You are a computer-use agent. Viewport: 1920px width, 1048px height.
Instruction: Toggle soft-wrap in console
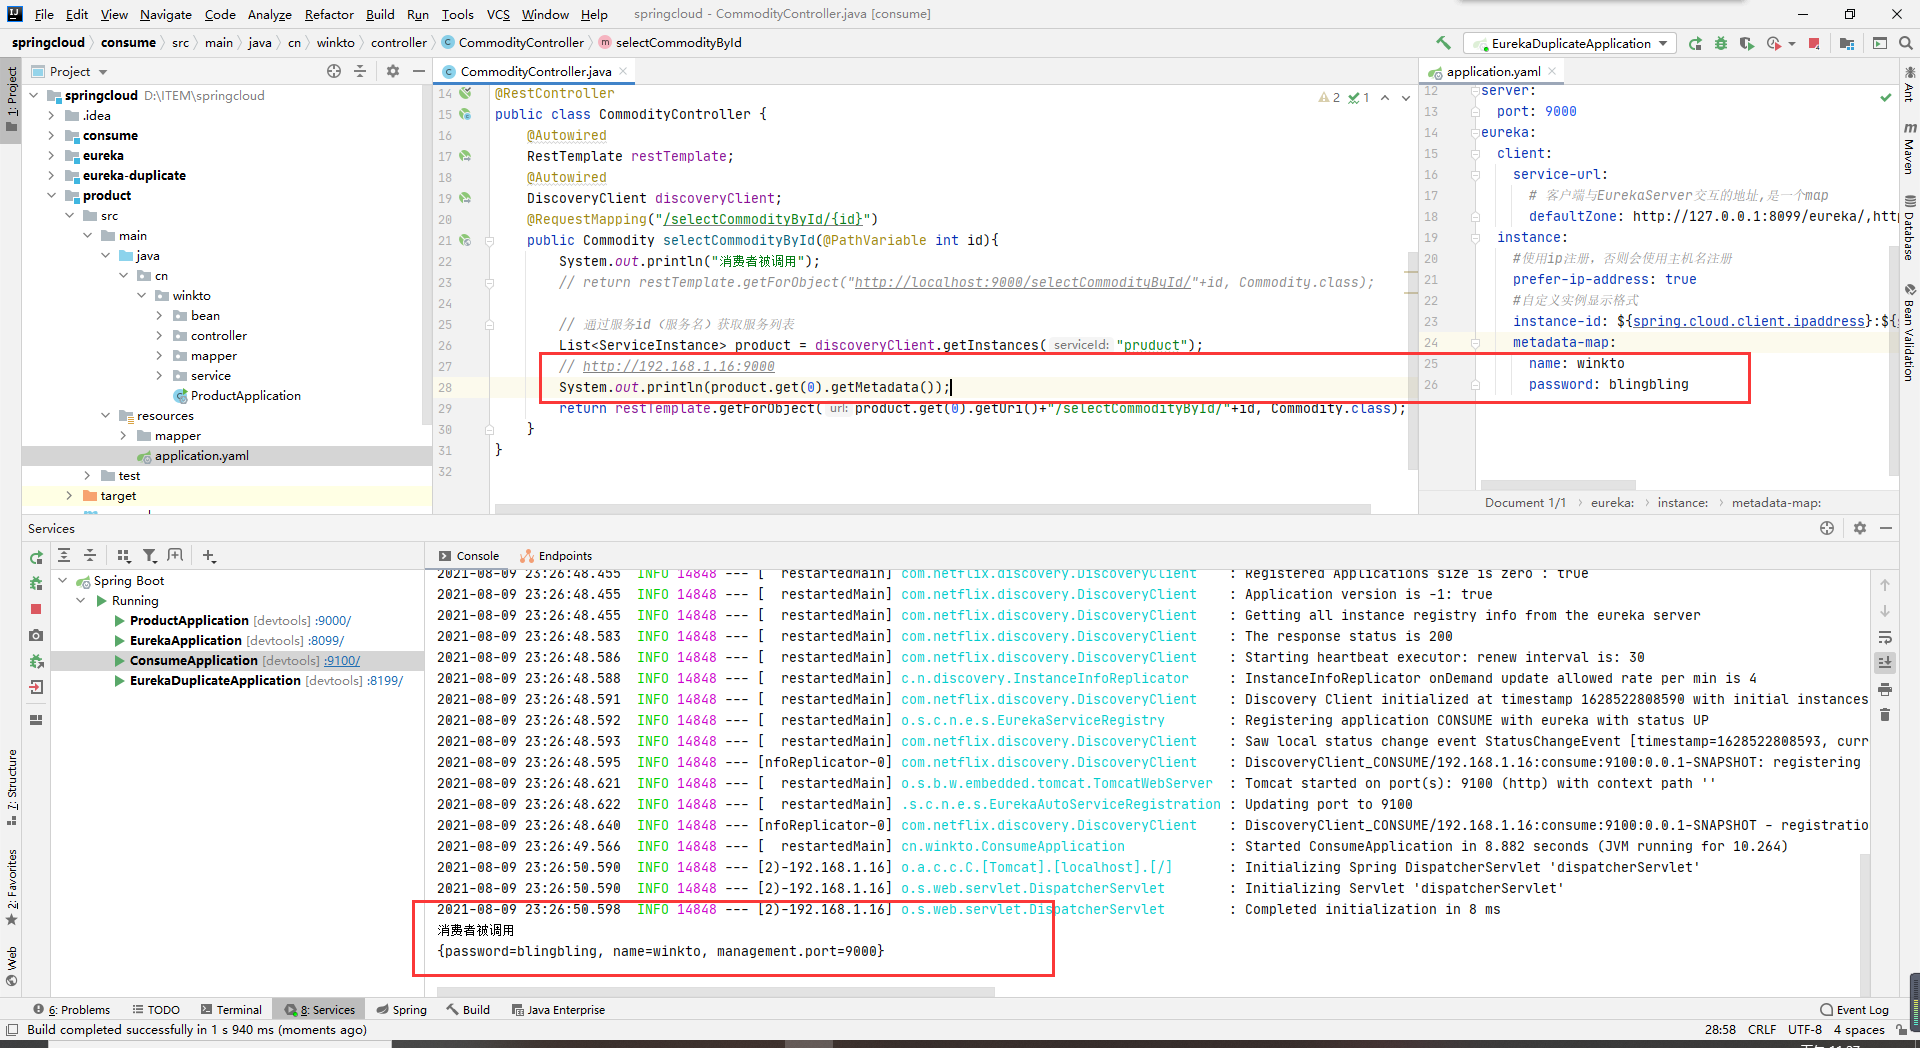click(1884, 637)
